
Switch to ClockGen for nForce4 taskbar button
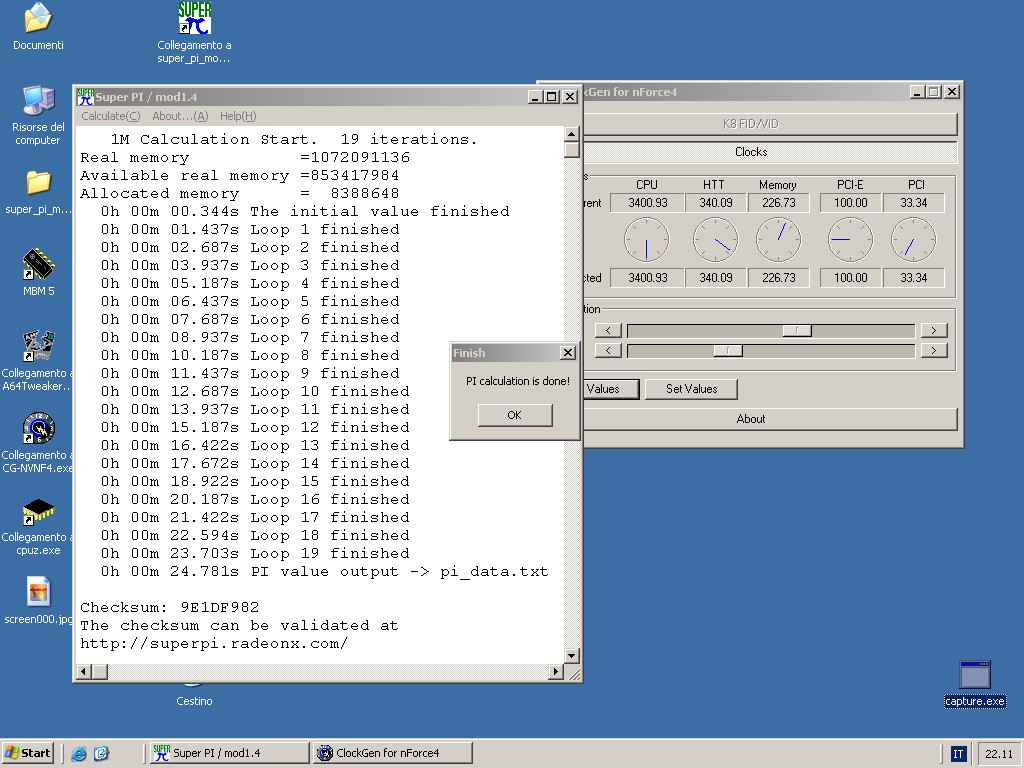pyautogui.click(x=392, y=753)
